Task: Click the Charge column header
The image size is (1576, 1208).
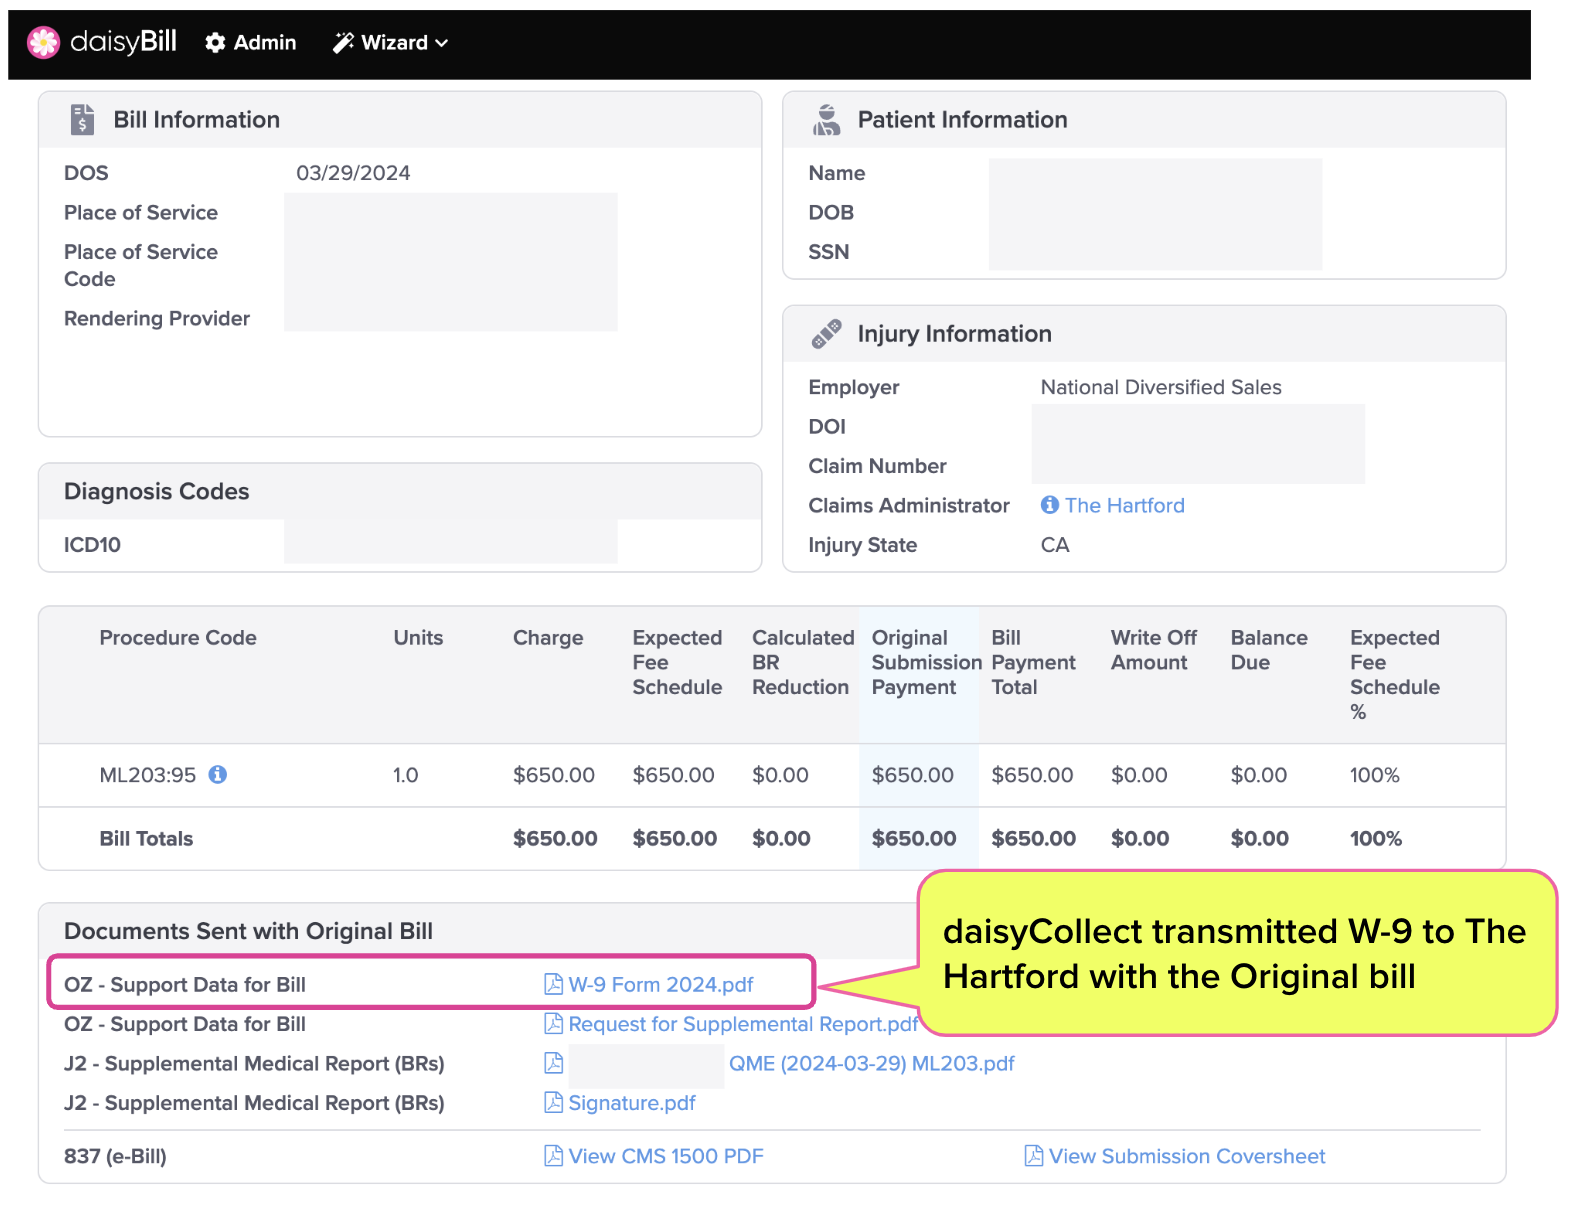Action: [x=548, y=637]
